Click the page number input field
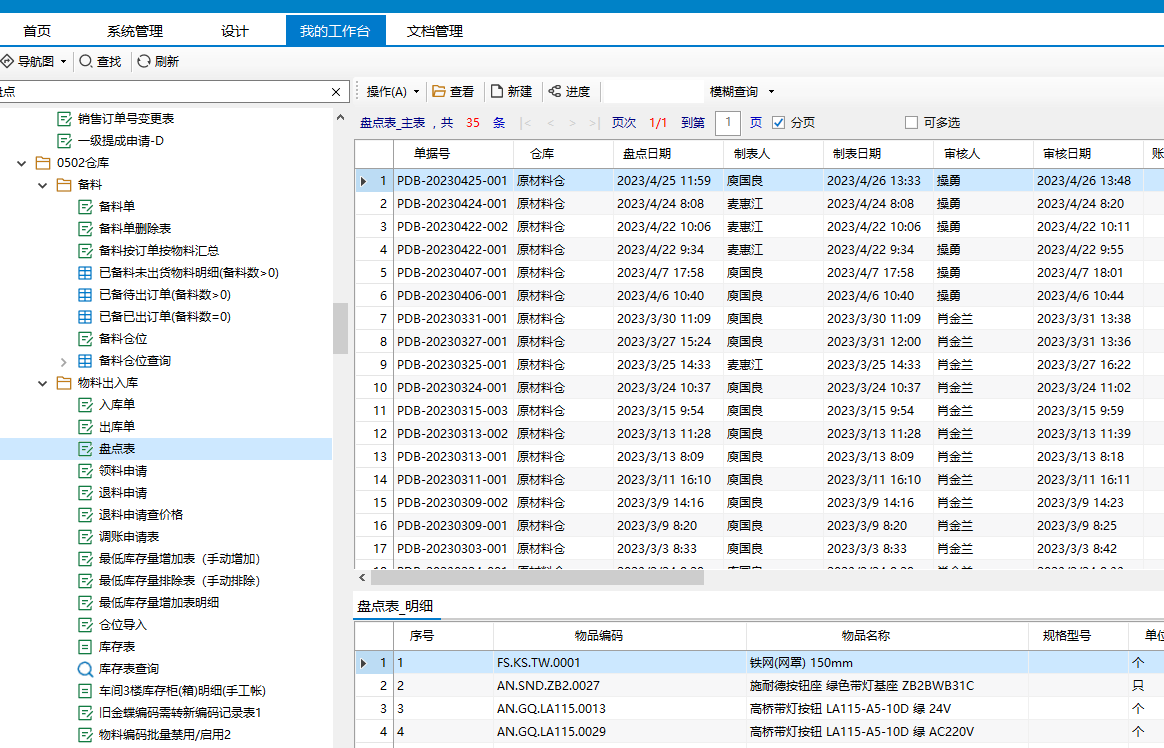This screenshot has height=748, width=1164. [728, 123]
